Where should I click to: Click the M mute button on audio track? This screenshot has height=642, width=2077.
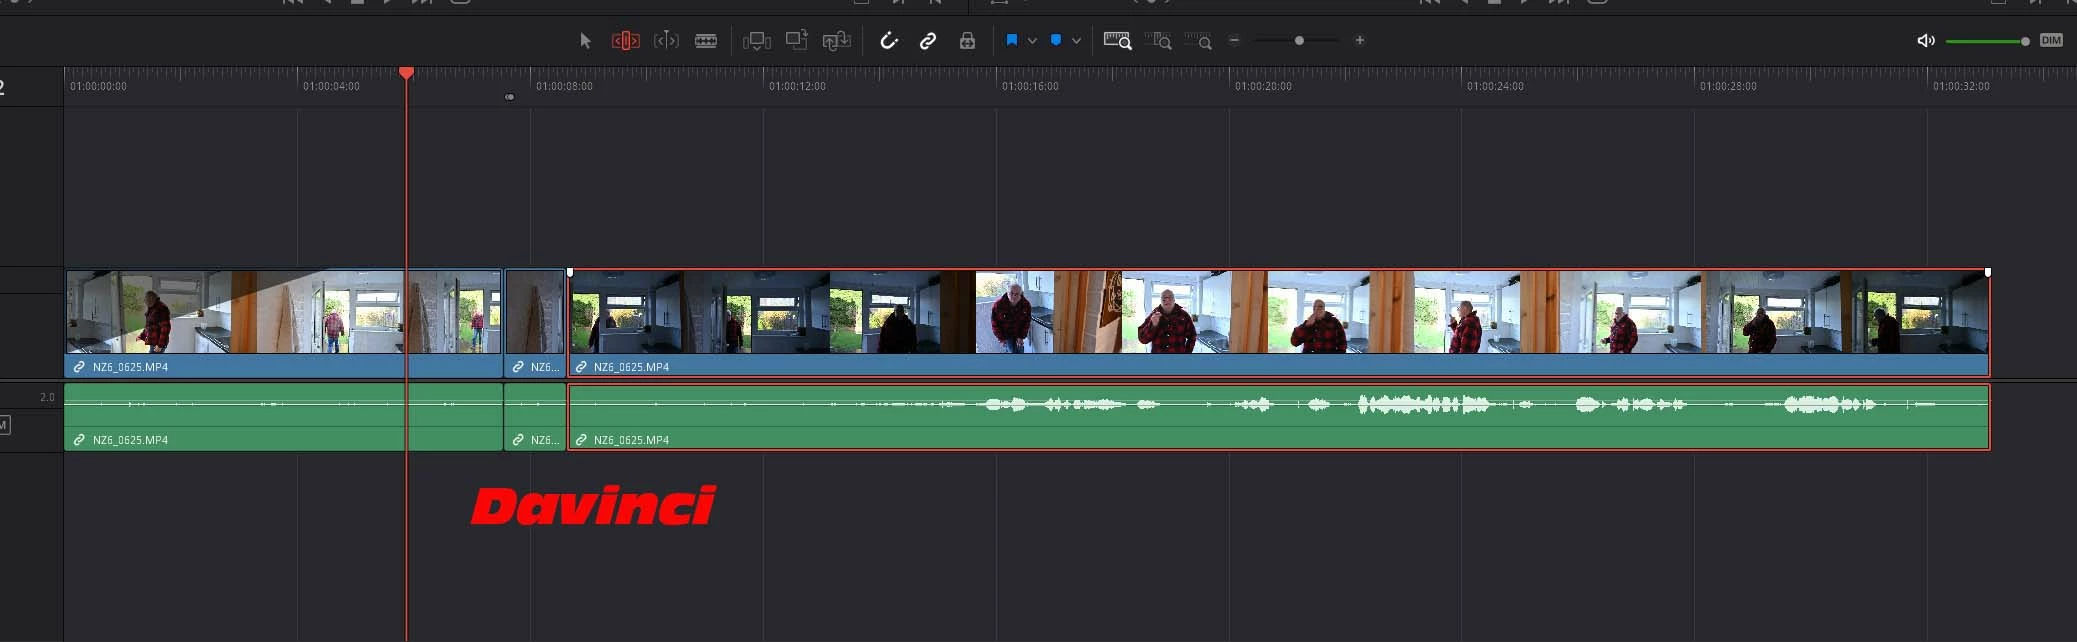pos(3,425)
